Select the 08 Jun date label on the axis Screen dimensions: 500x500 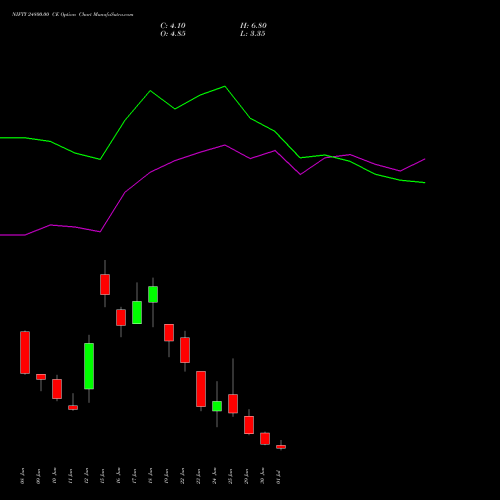click(x=23, y=476)
